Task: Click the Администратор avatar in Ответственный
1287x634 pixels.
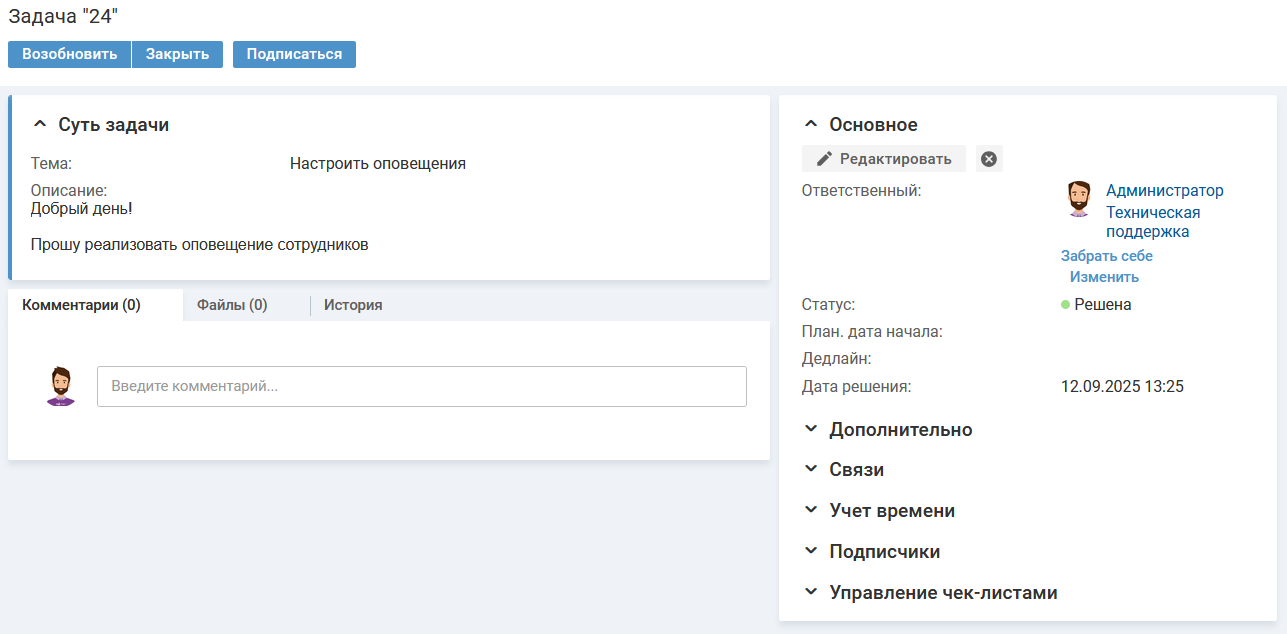Action: point(1078,199)
